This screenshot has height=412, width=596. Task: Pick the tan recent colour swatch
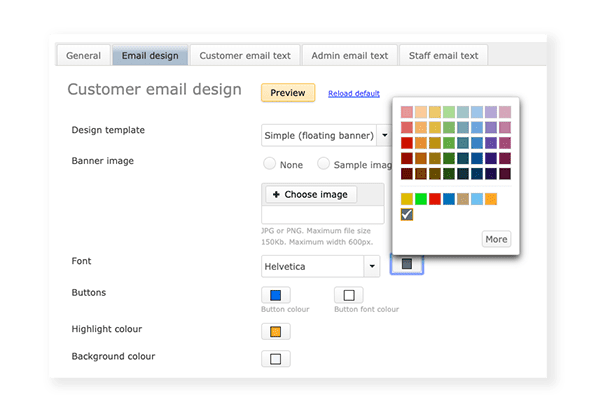point(463,199)
